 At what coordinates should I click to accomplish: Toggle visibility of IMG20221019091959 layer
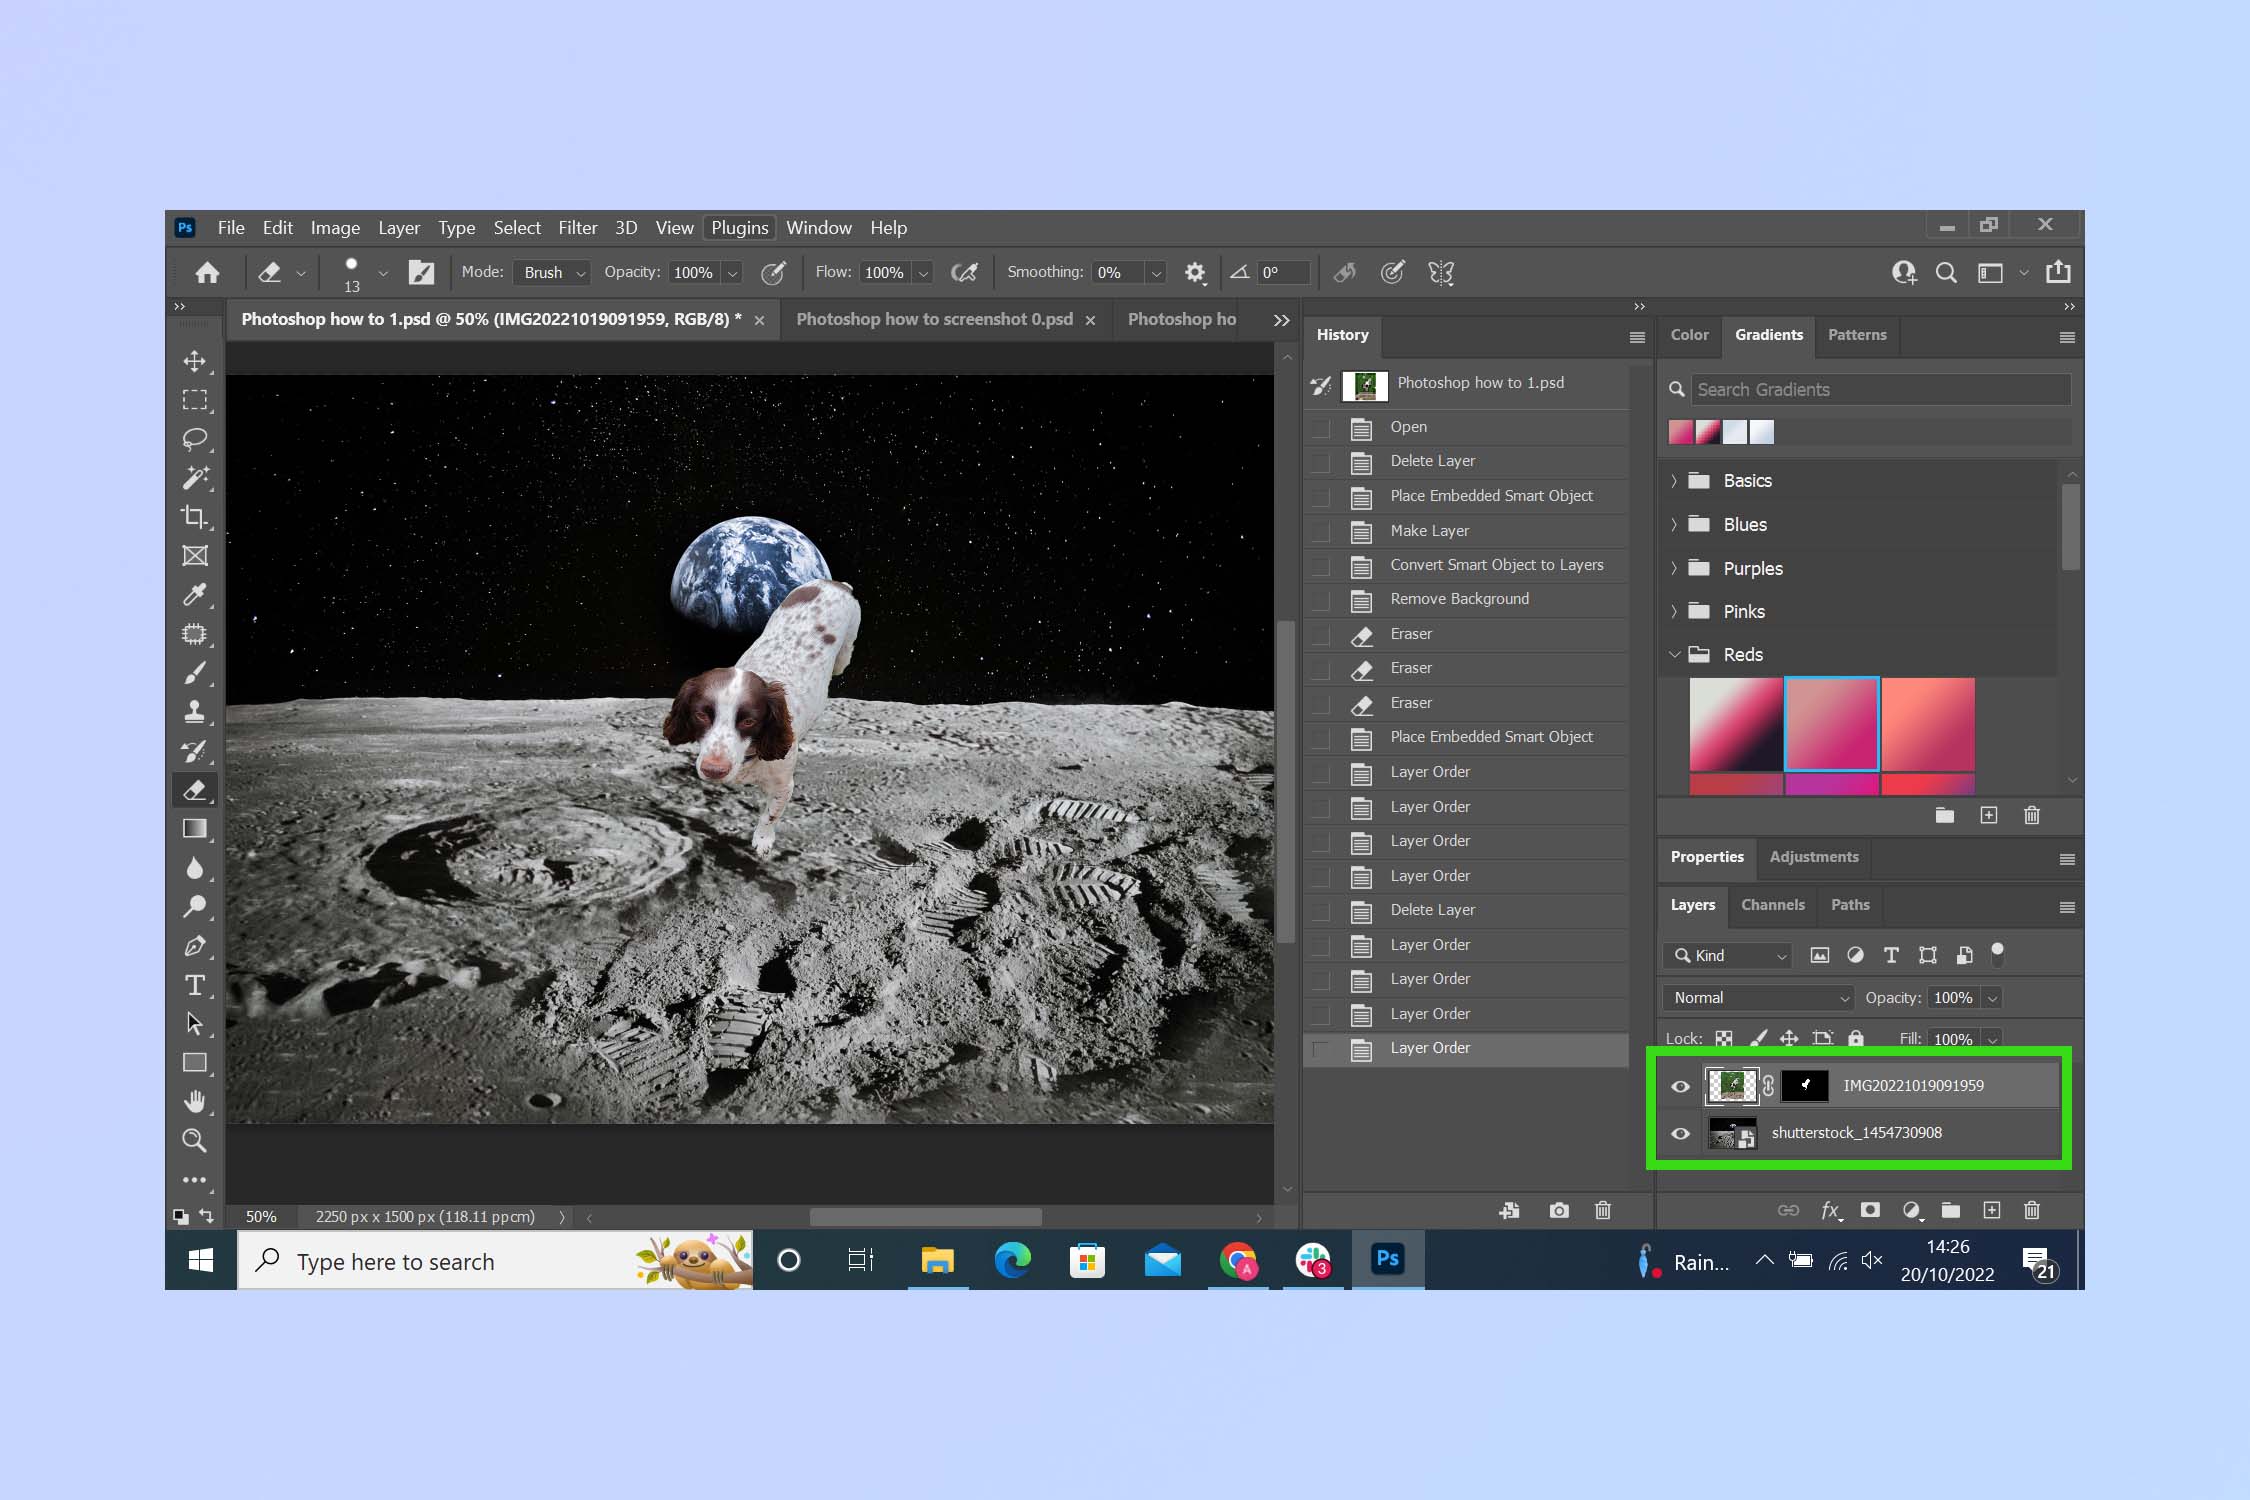coord(1681,1085)
